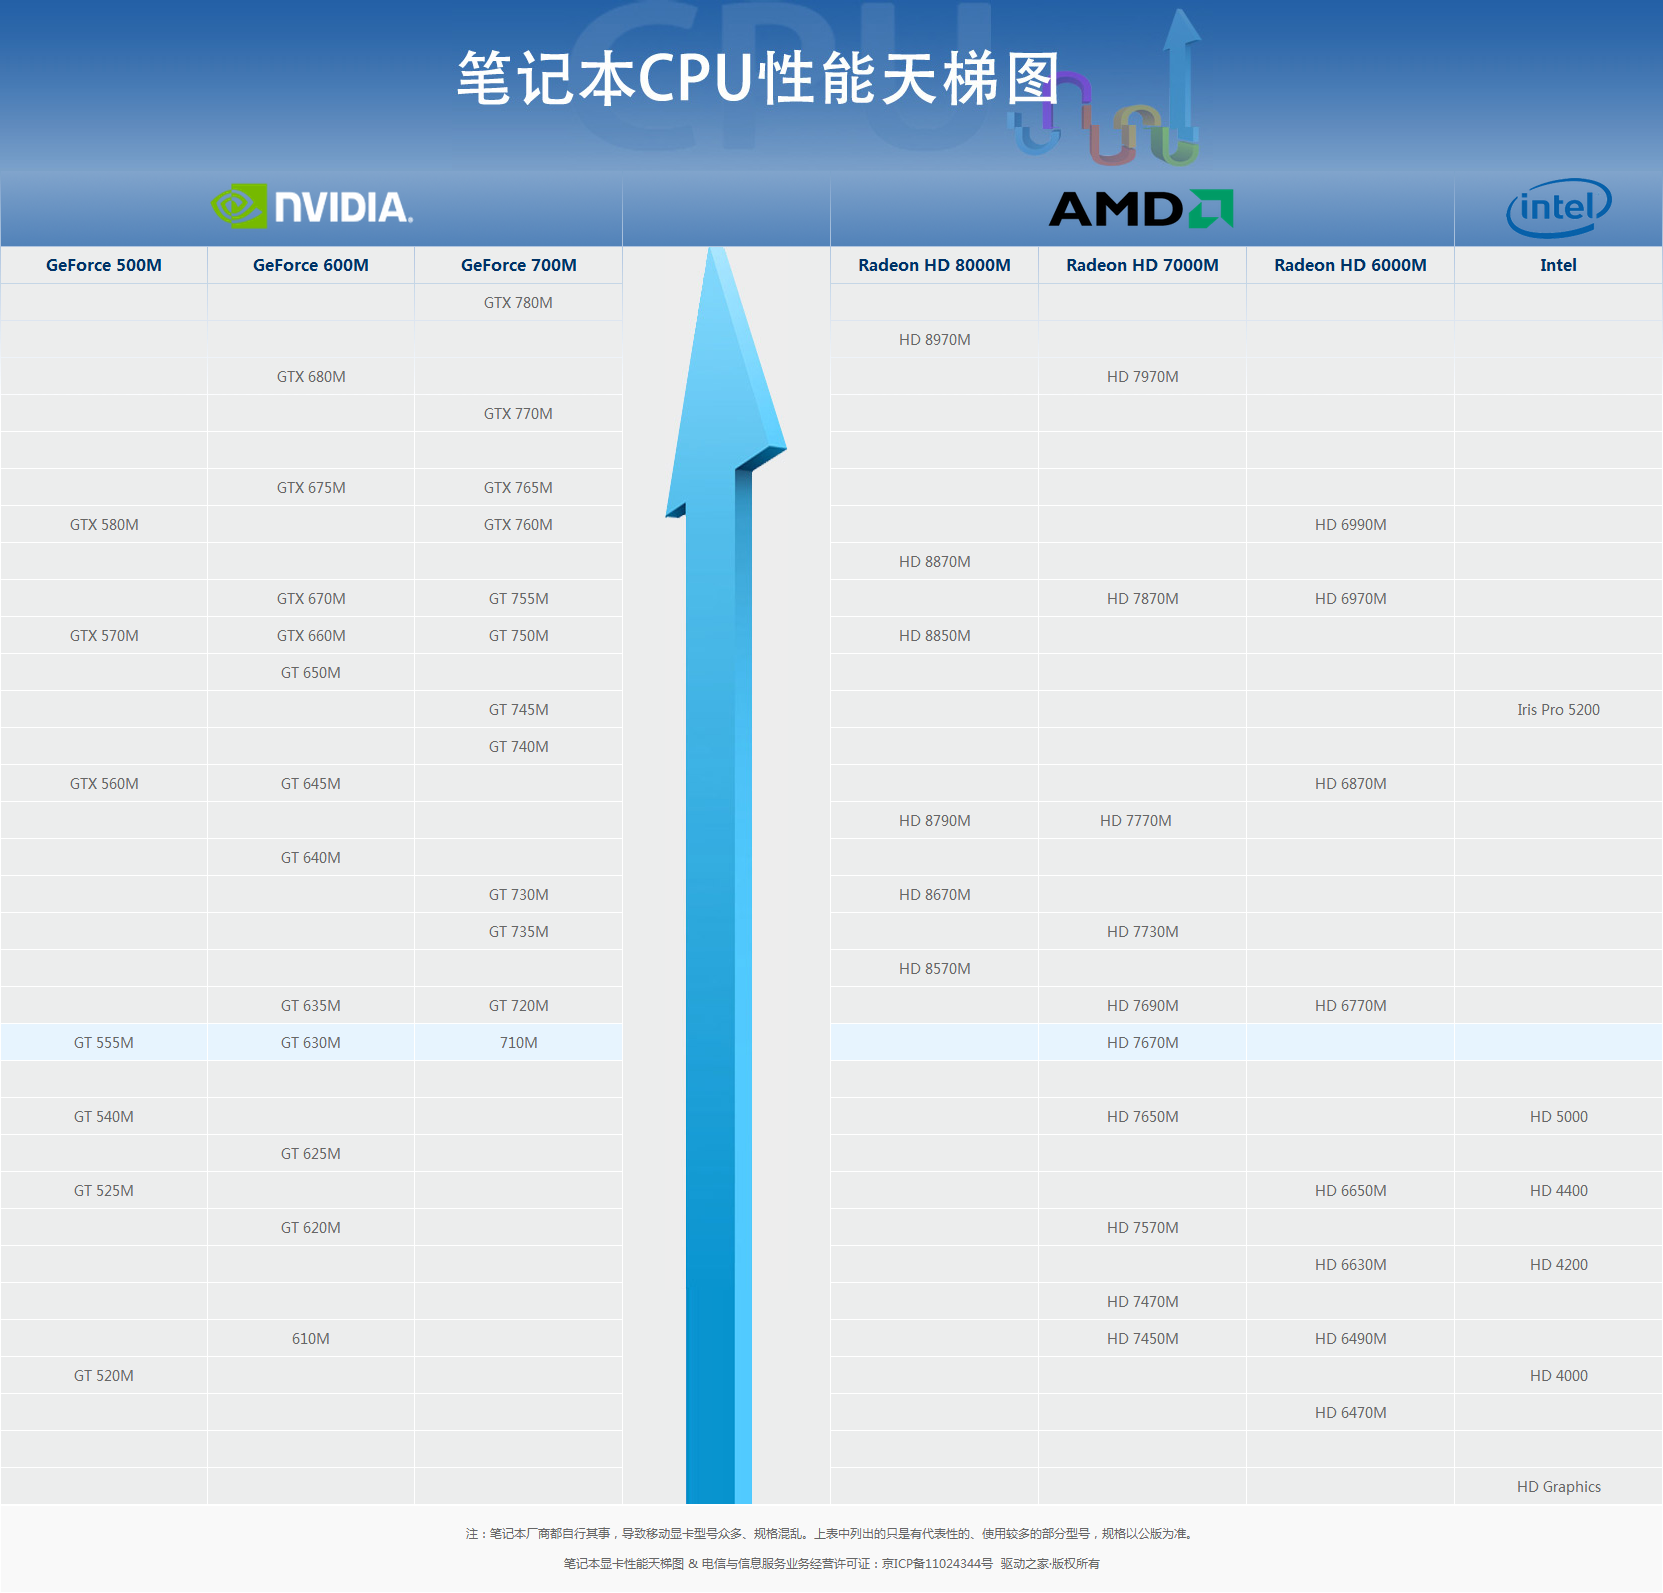Click the GTX 560M cell
Image resolution: width=1663 pixels, height=1593 pixels.
[104, 784]
